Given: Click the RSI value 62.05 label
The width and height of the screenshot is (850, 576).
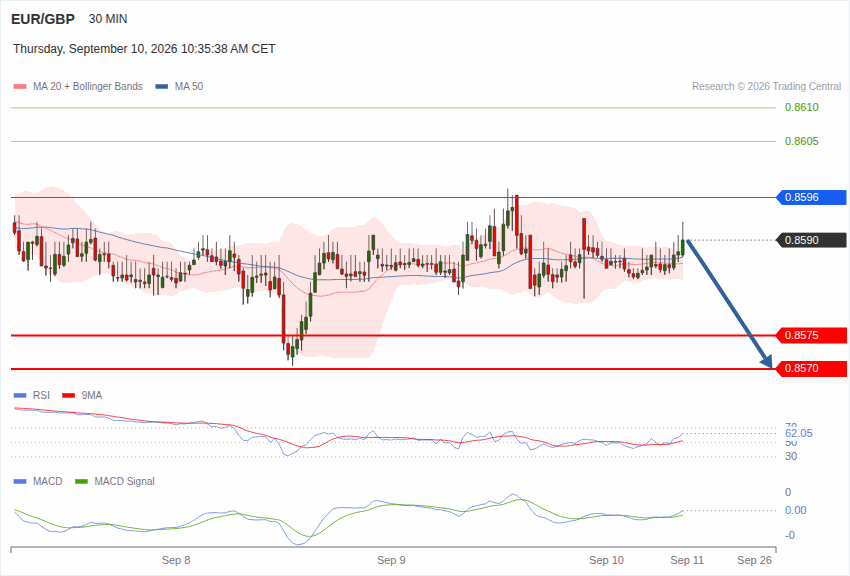Looking at the screenshot, I should click(x=799, y=433).
